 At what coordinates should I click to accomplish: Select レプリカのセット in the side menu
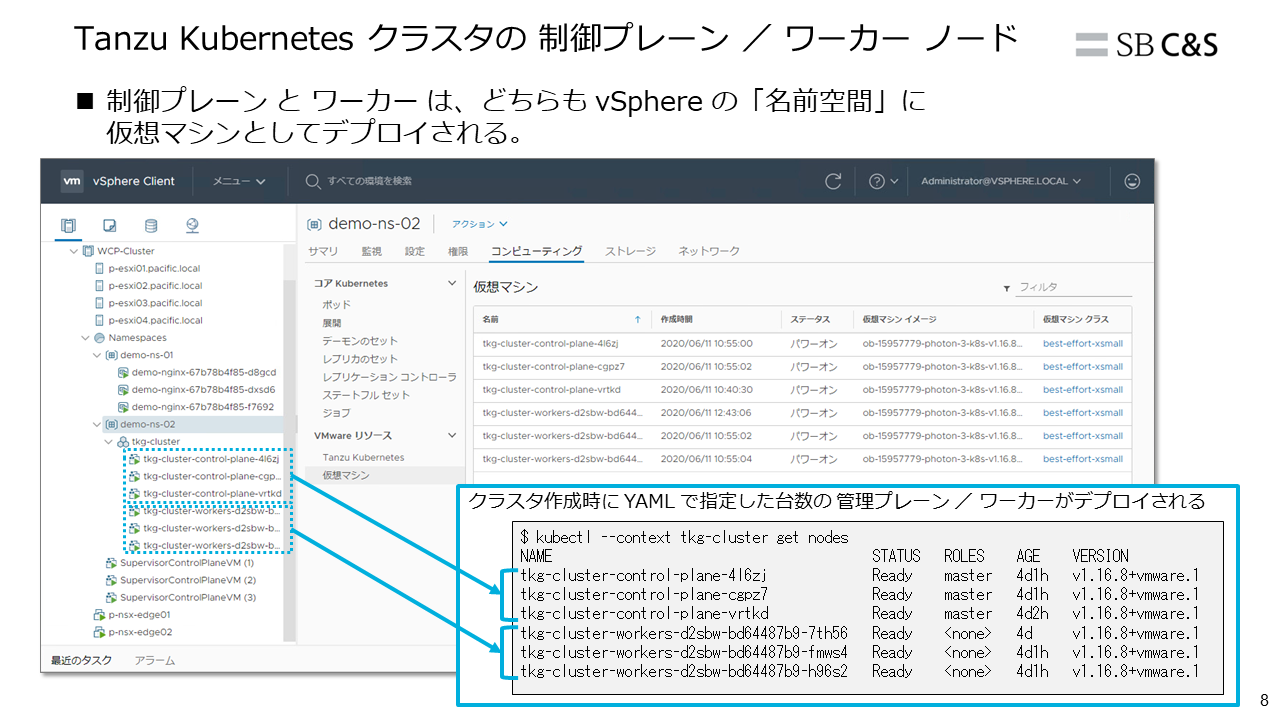point(360,359)
